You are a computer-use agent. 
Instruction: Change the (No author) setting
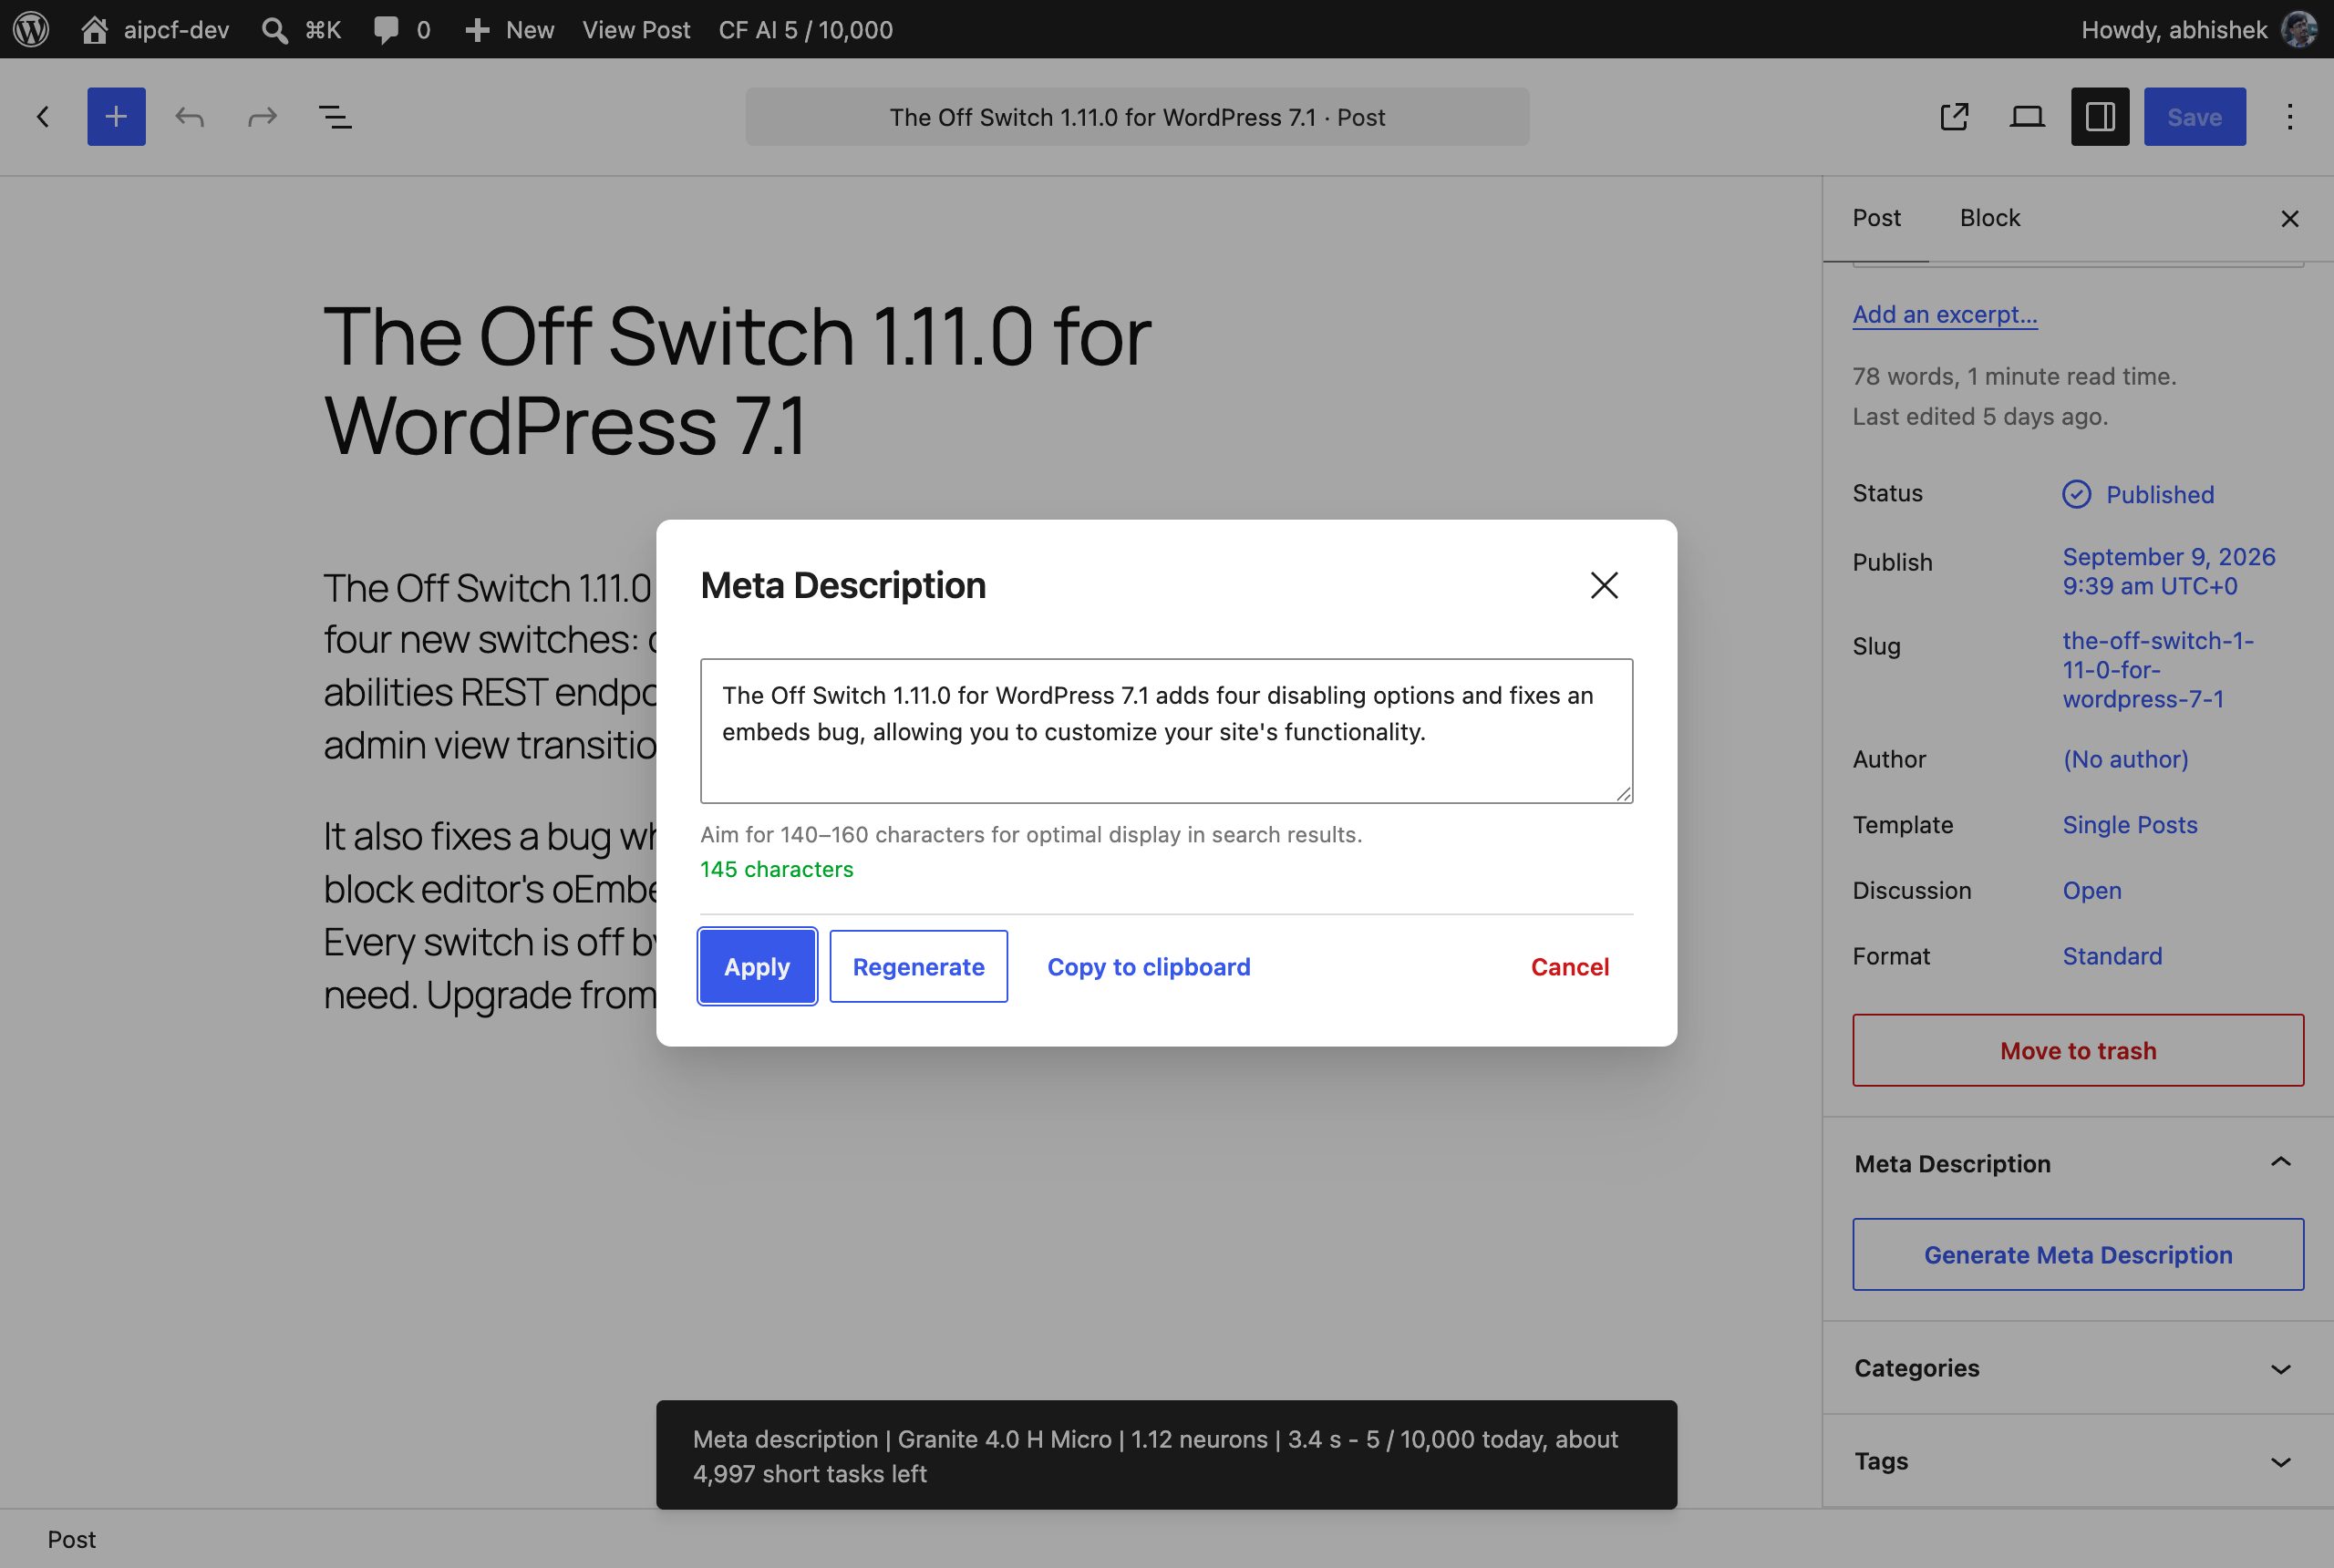(2125, 759)
